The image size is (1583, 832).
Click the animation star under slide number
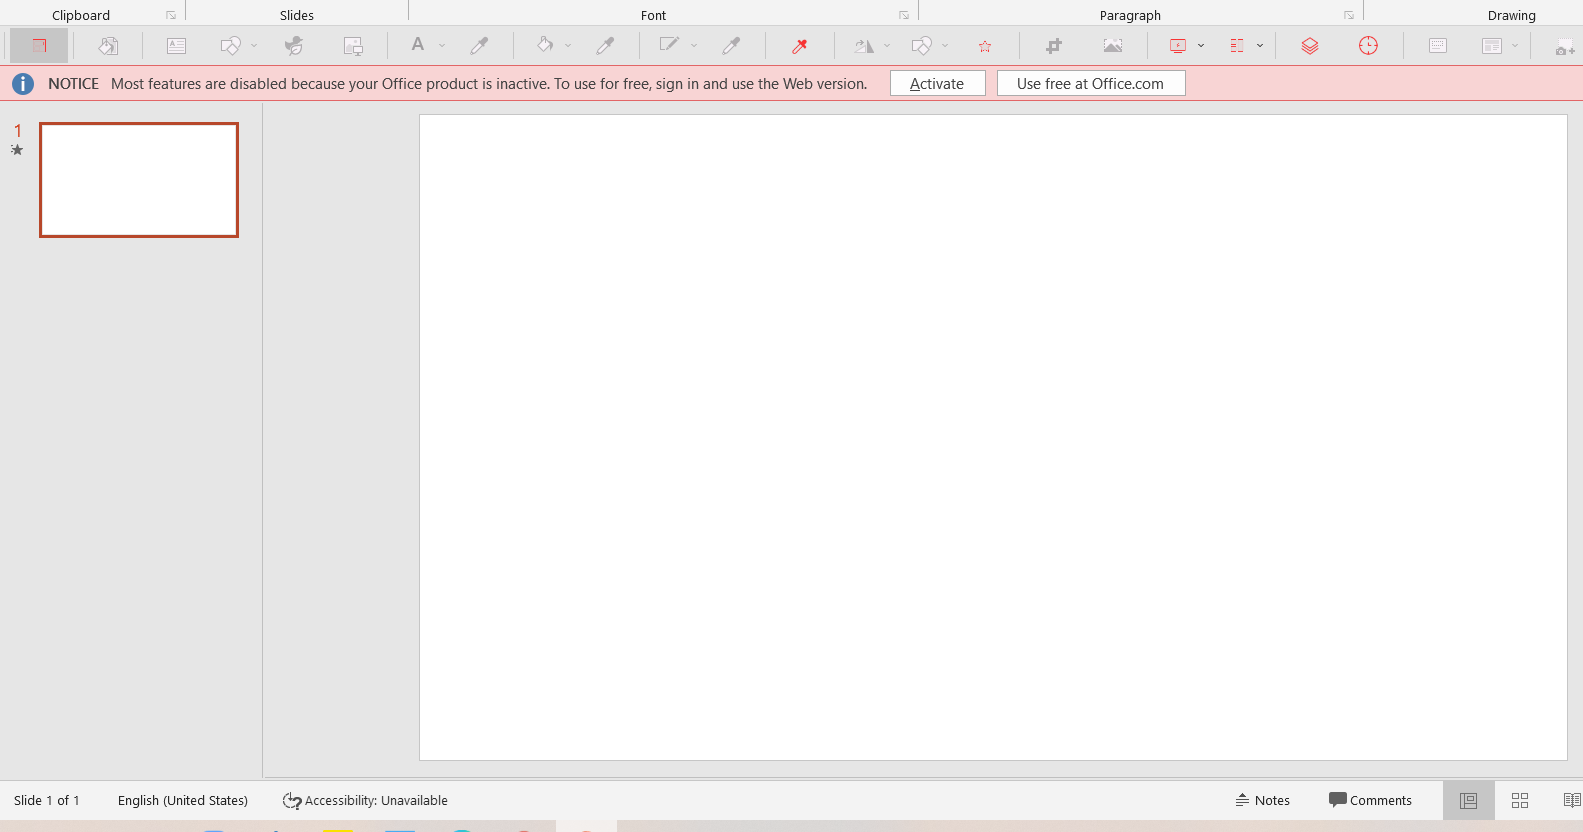click(x=17, y=150)
